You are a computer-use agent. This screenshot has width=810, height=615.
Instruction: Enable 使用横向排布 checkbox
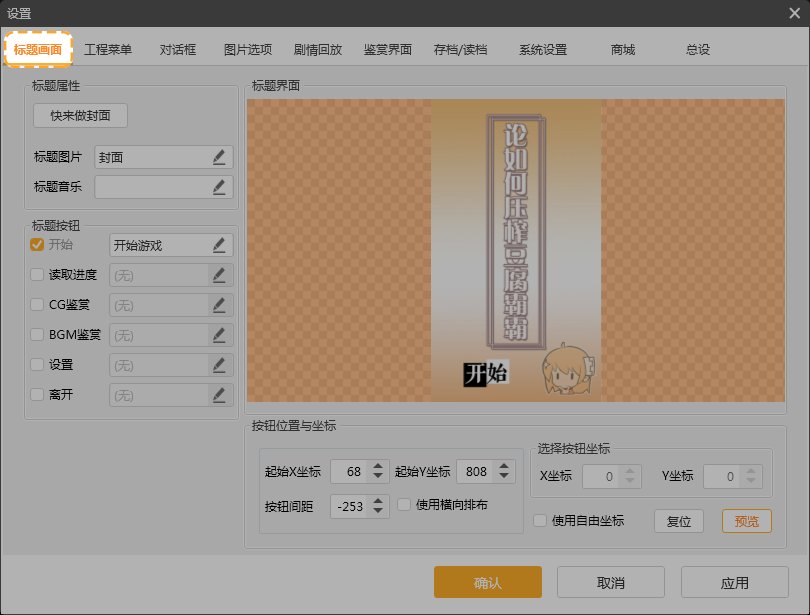(404, 505)
